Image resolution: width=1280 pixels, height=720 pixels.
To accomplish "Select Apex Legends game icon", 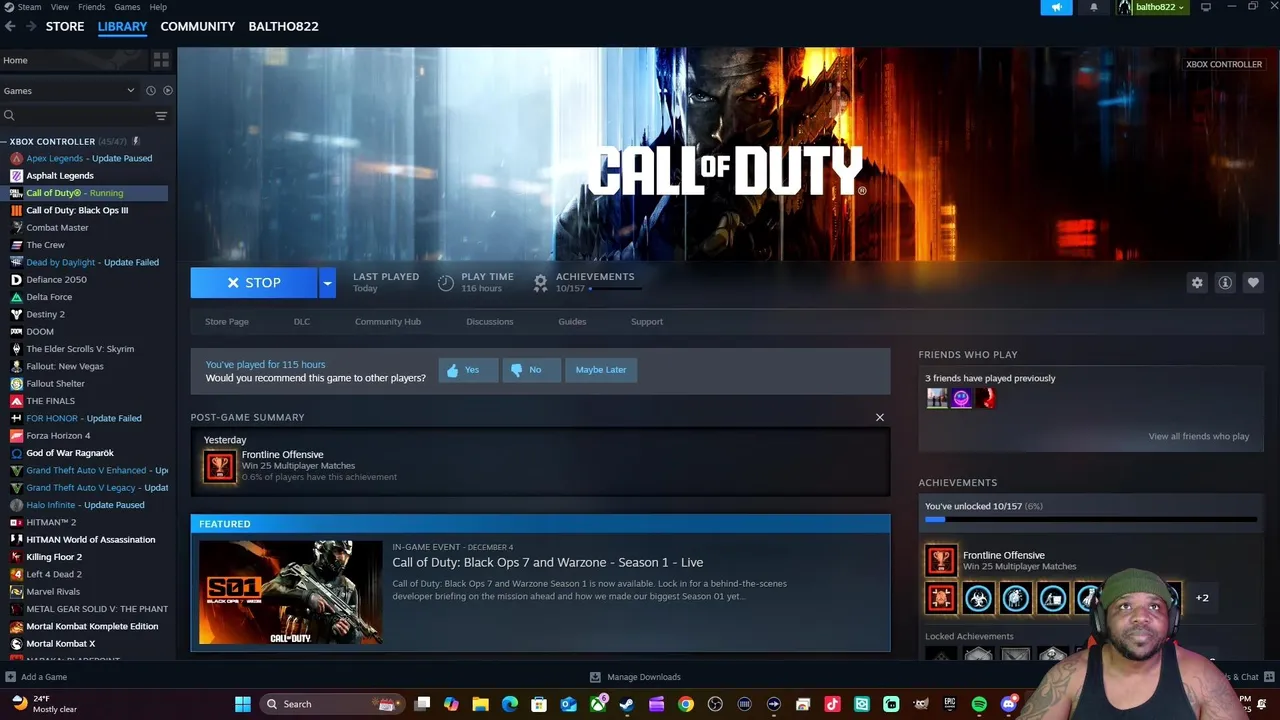I will (16, 158).
